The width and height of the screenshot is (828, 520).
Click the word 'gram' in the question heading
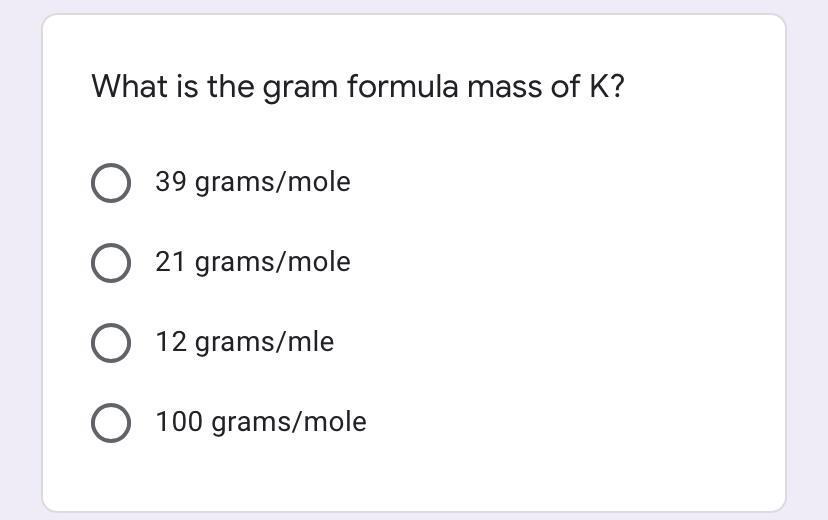pos(301,88)
